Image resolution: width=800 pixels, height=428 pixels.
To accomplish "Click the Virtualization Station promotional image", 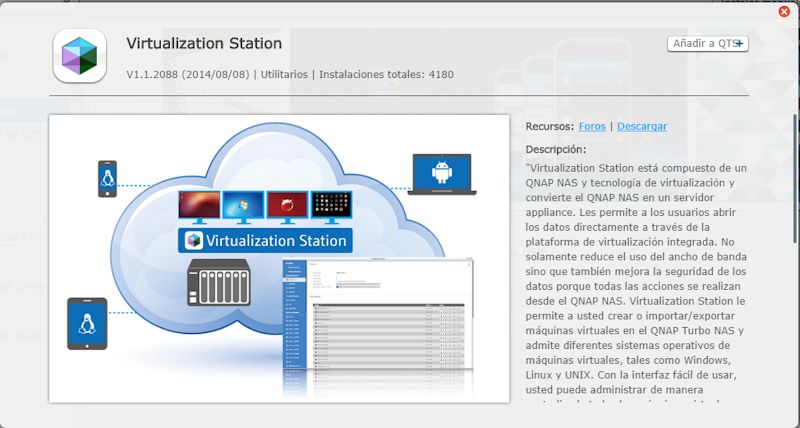I will tap(279, 259).
